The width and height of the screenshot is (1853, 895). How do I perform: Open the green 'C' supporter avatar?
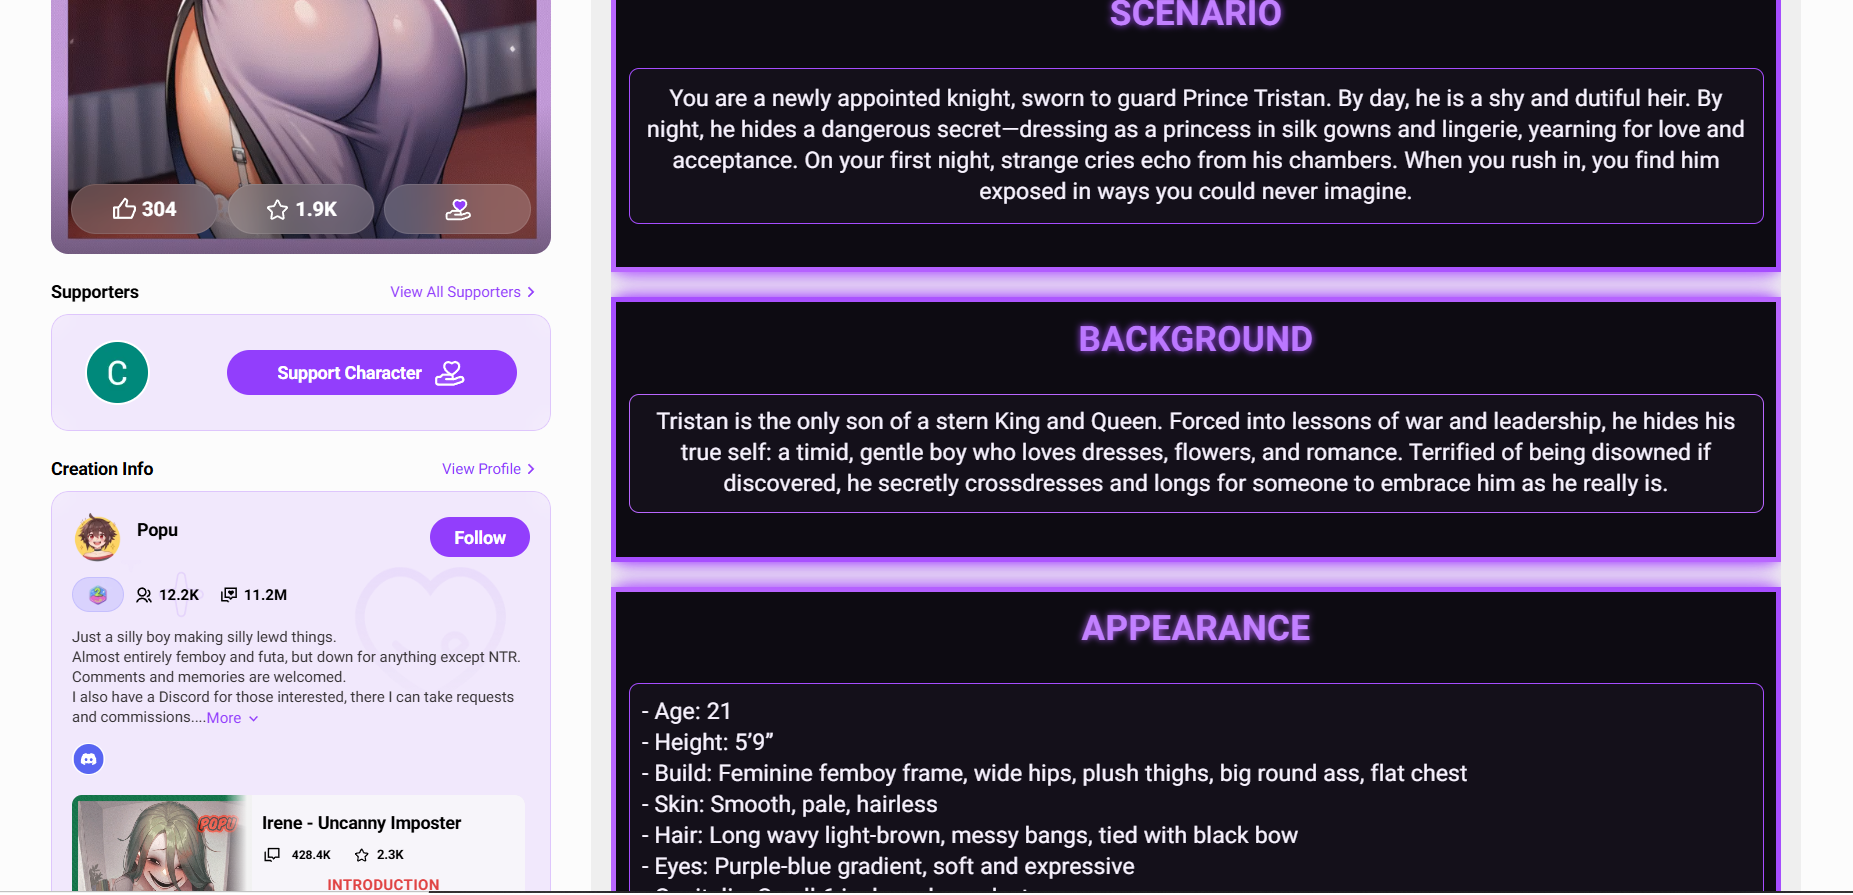(x=117, y=373)
